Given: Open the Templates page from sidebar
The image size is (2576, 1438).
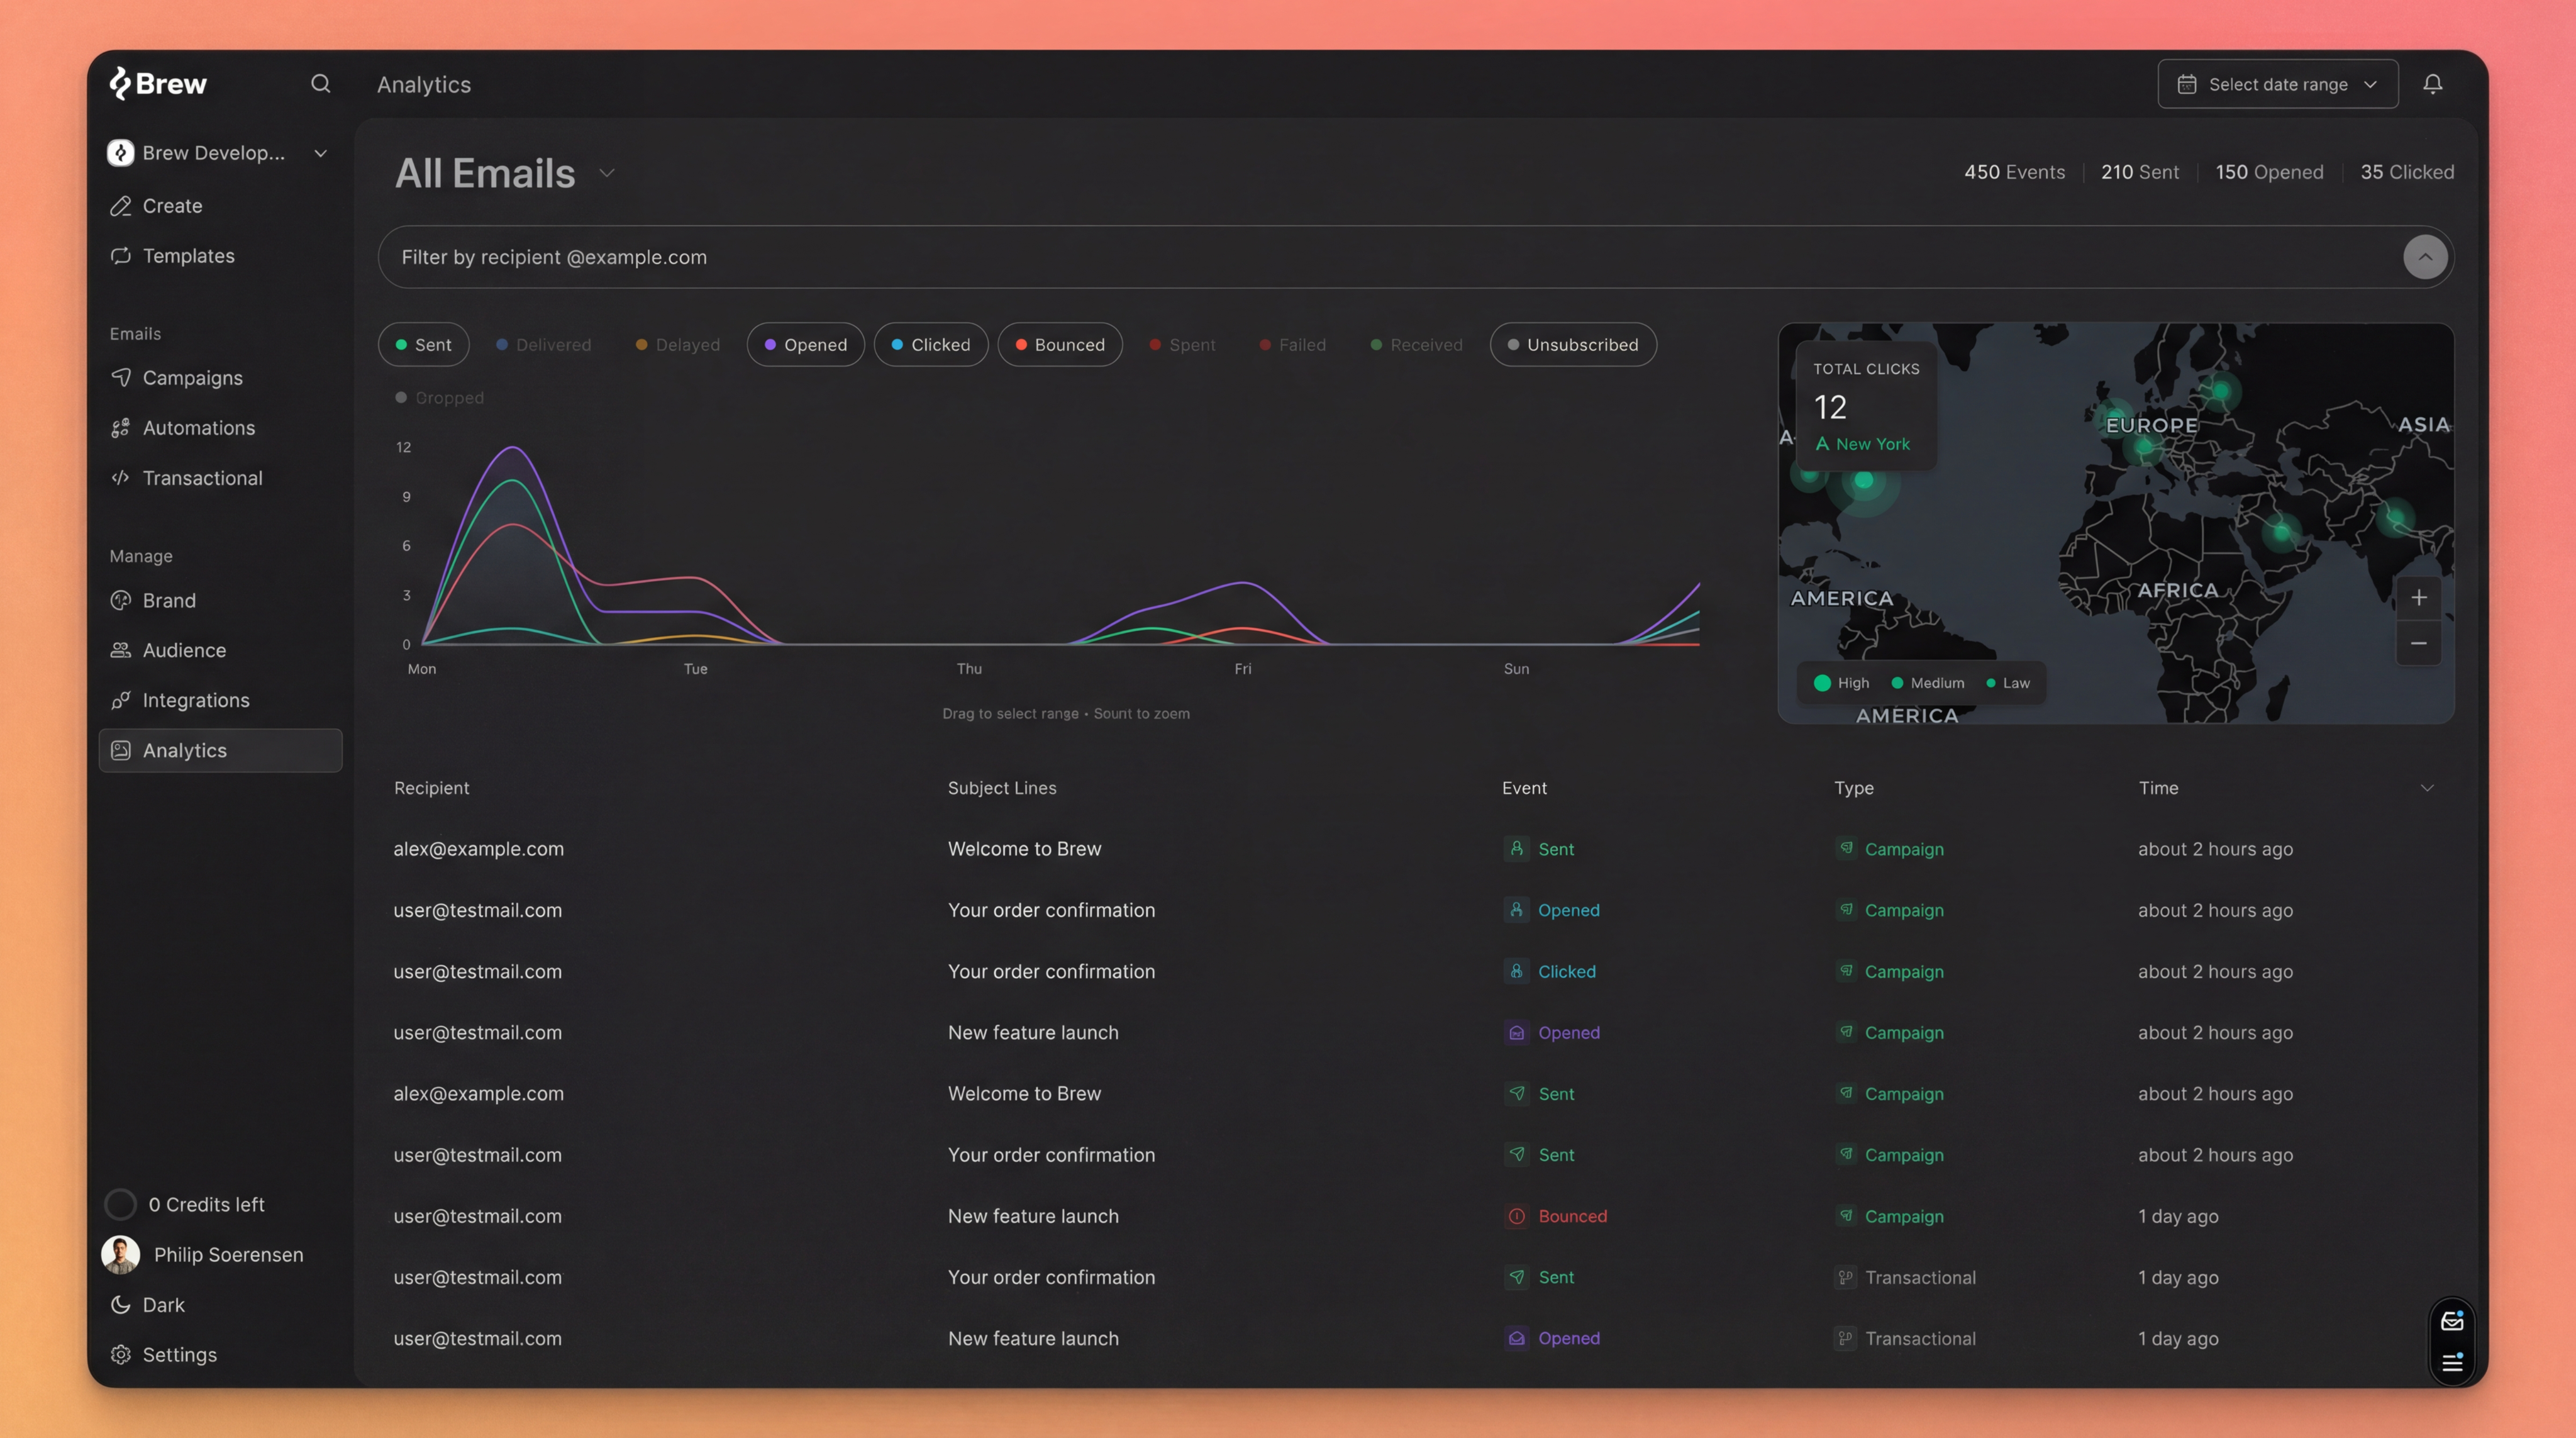Looking at the screenshot, I should (x=188, y=256).
